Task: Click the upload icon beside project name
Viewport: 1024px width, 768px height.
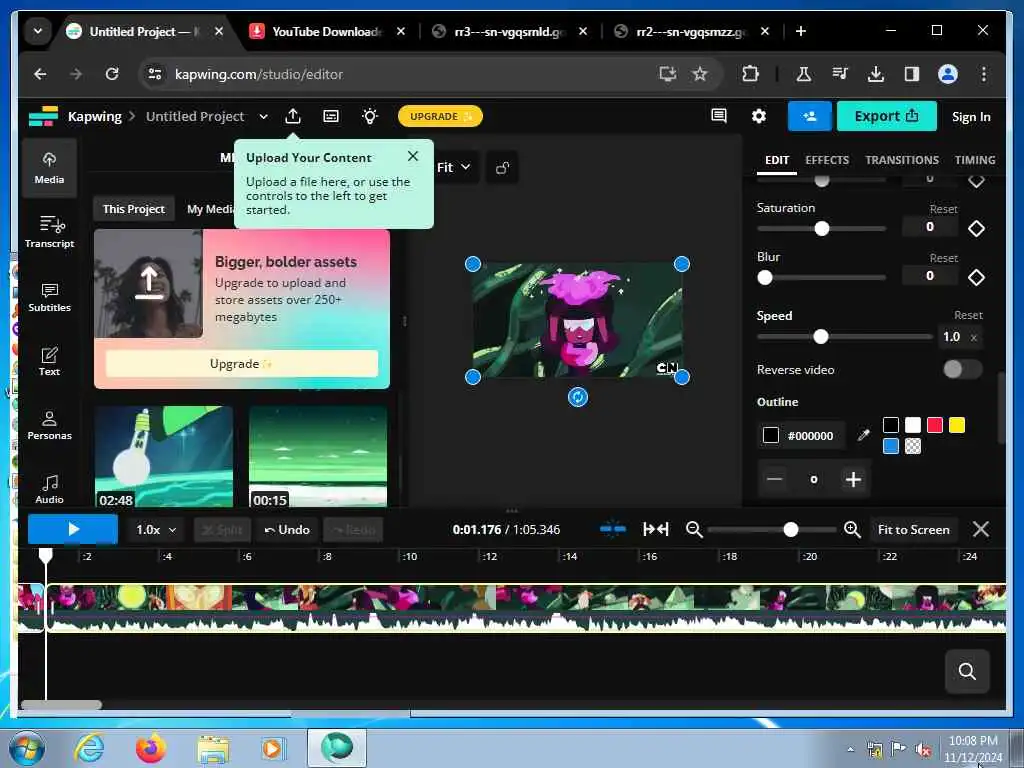Action: click(293, 116)
